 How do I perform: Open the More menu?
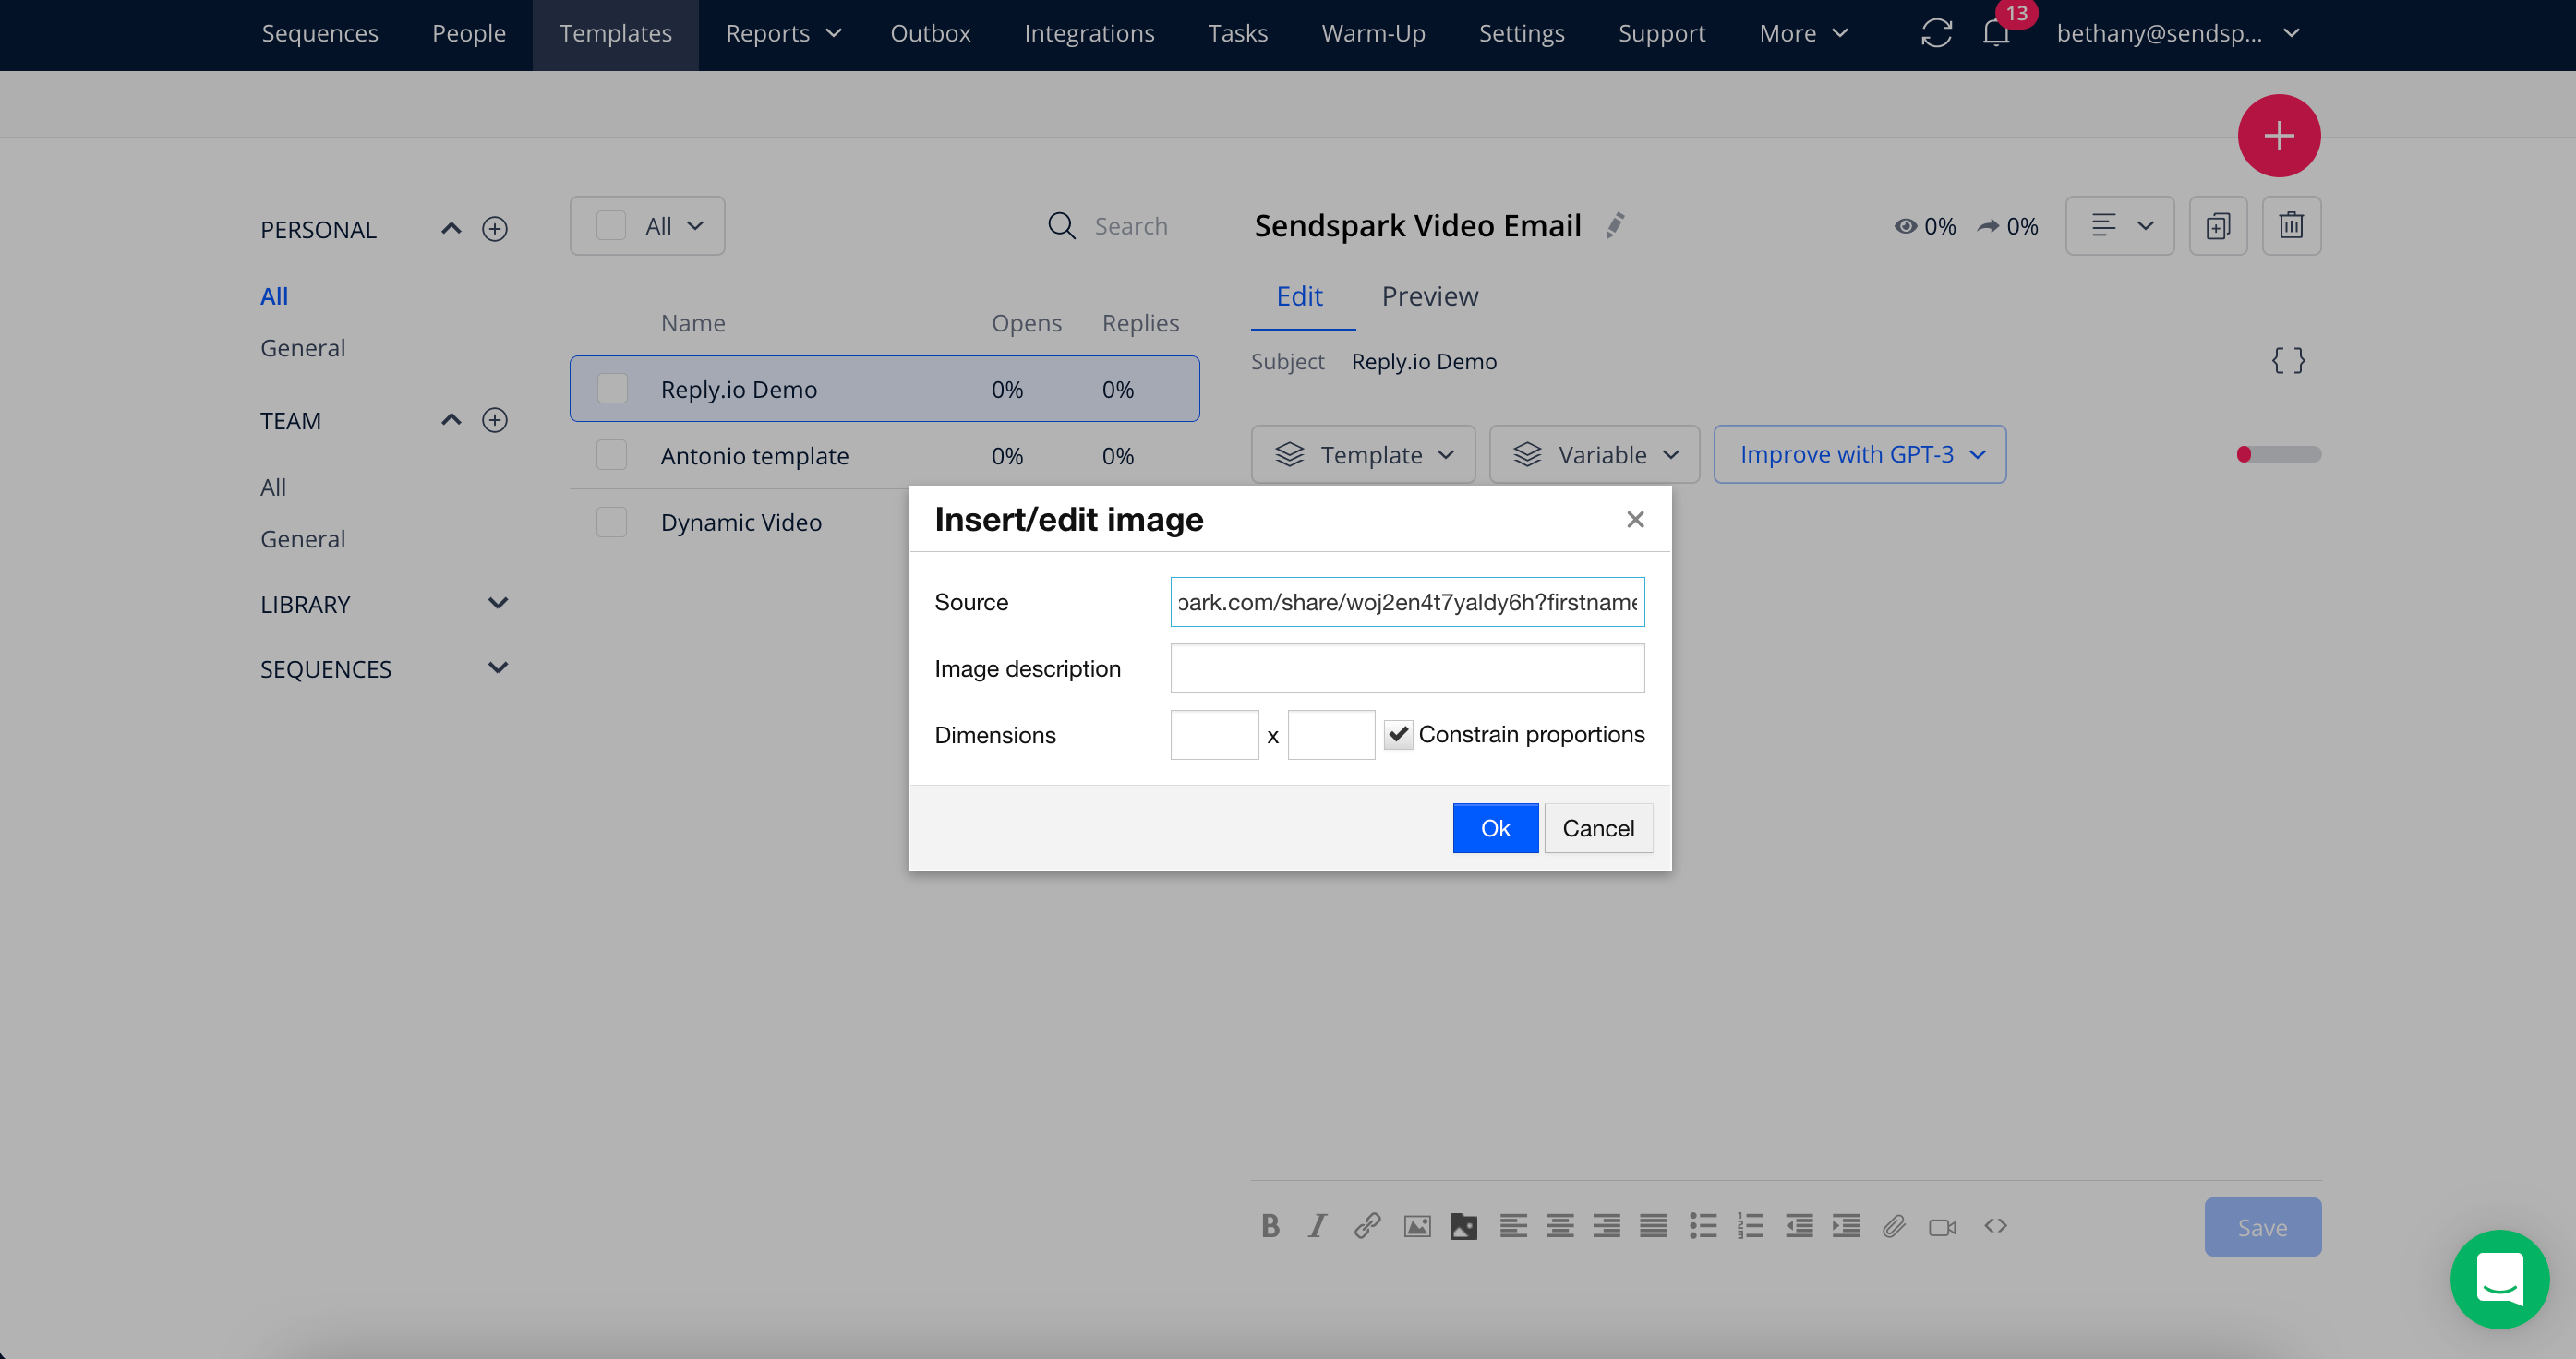point(1803,33)
